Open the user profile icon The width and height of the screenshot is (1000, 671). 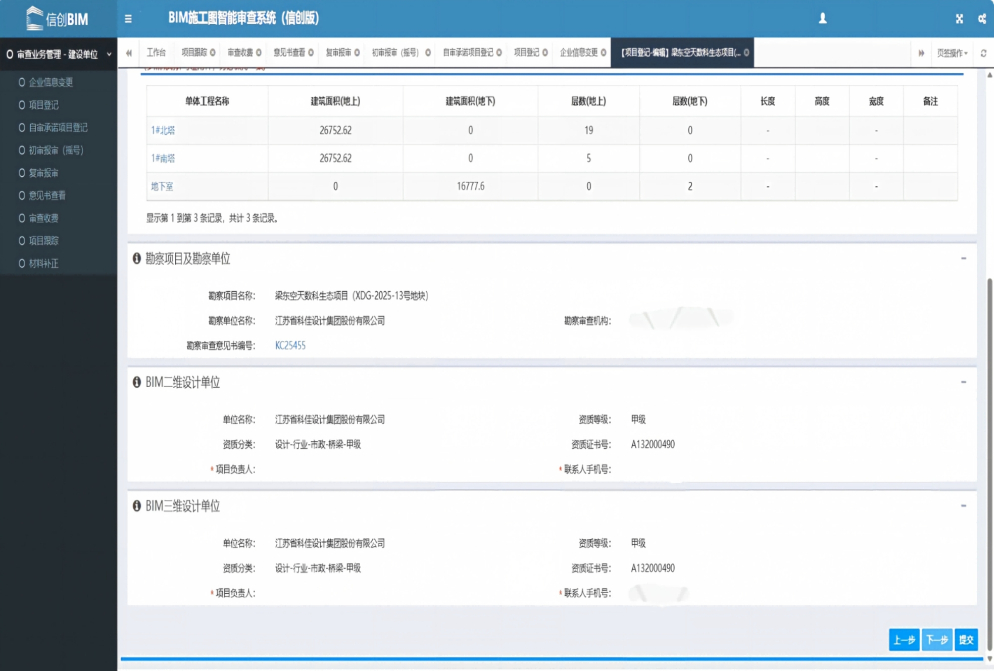[x=823, y=18]
